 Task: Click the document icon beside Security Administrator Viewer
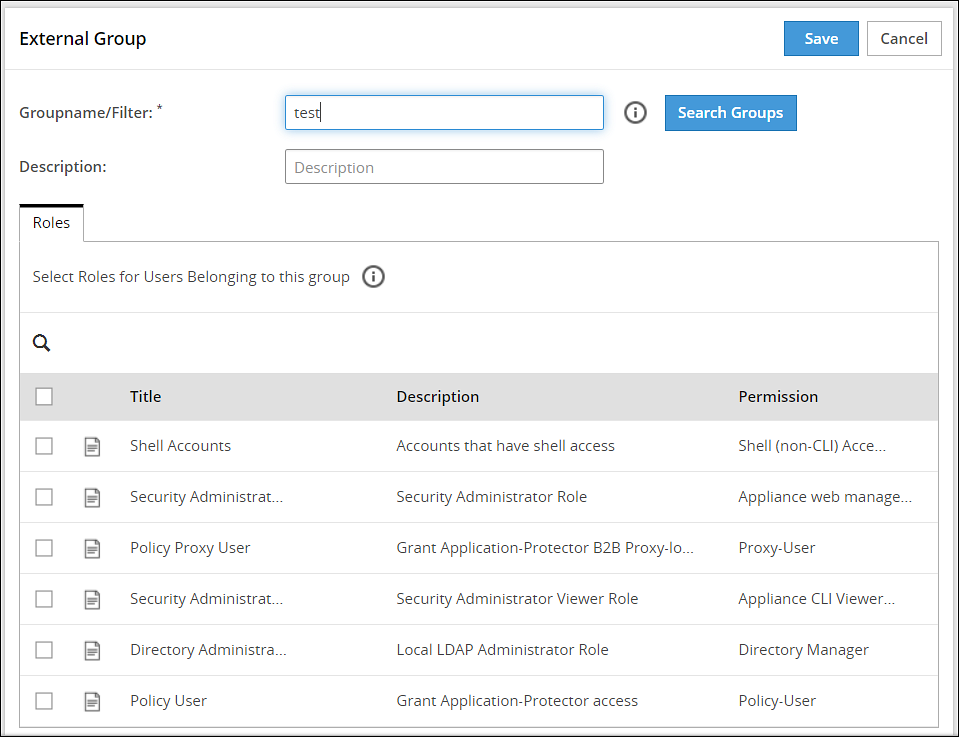[92, 599]
